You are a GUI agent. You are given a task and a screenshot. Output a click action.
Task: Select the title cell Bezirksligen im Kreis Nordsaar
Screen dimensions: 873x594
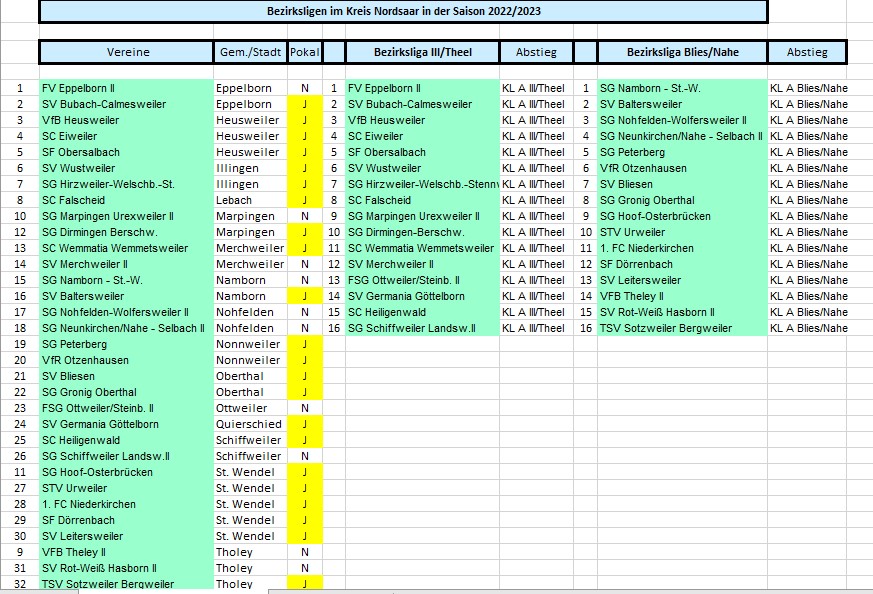[x=404, y=11]
